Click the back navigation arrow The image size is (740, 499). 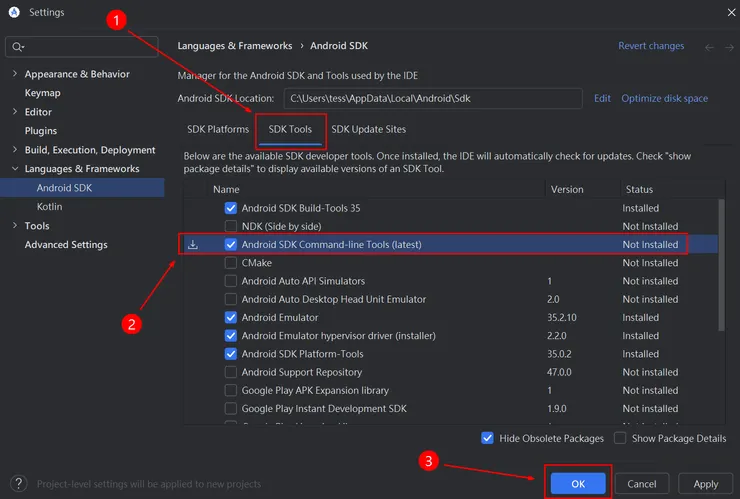coord(709,47)
